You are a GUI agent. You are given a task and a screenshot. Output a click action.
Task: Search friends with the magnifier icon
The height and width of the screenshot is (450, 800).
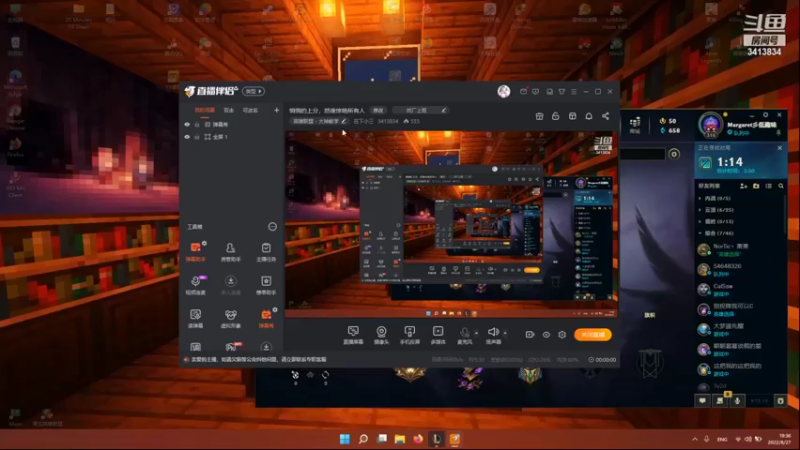pos(781,186)
